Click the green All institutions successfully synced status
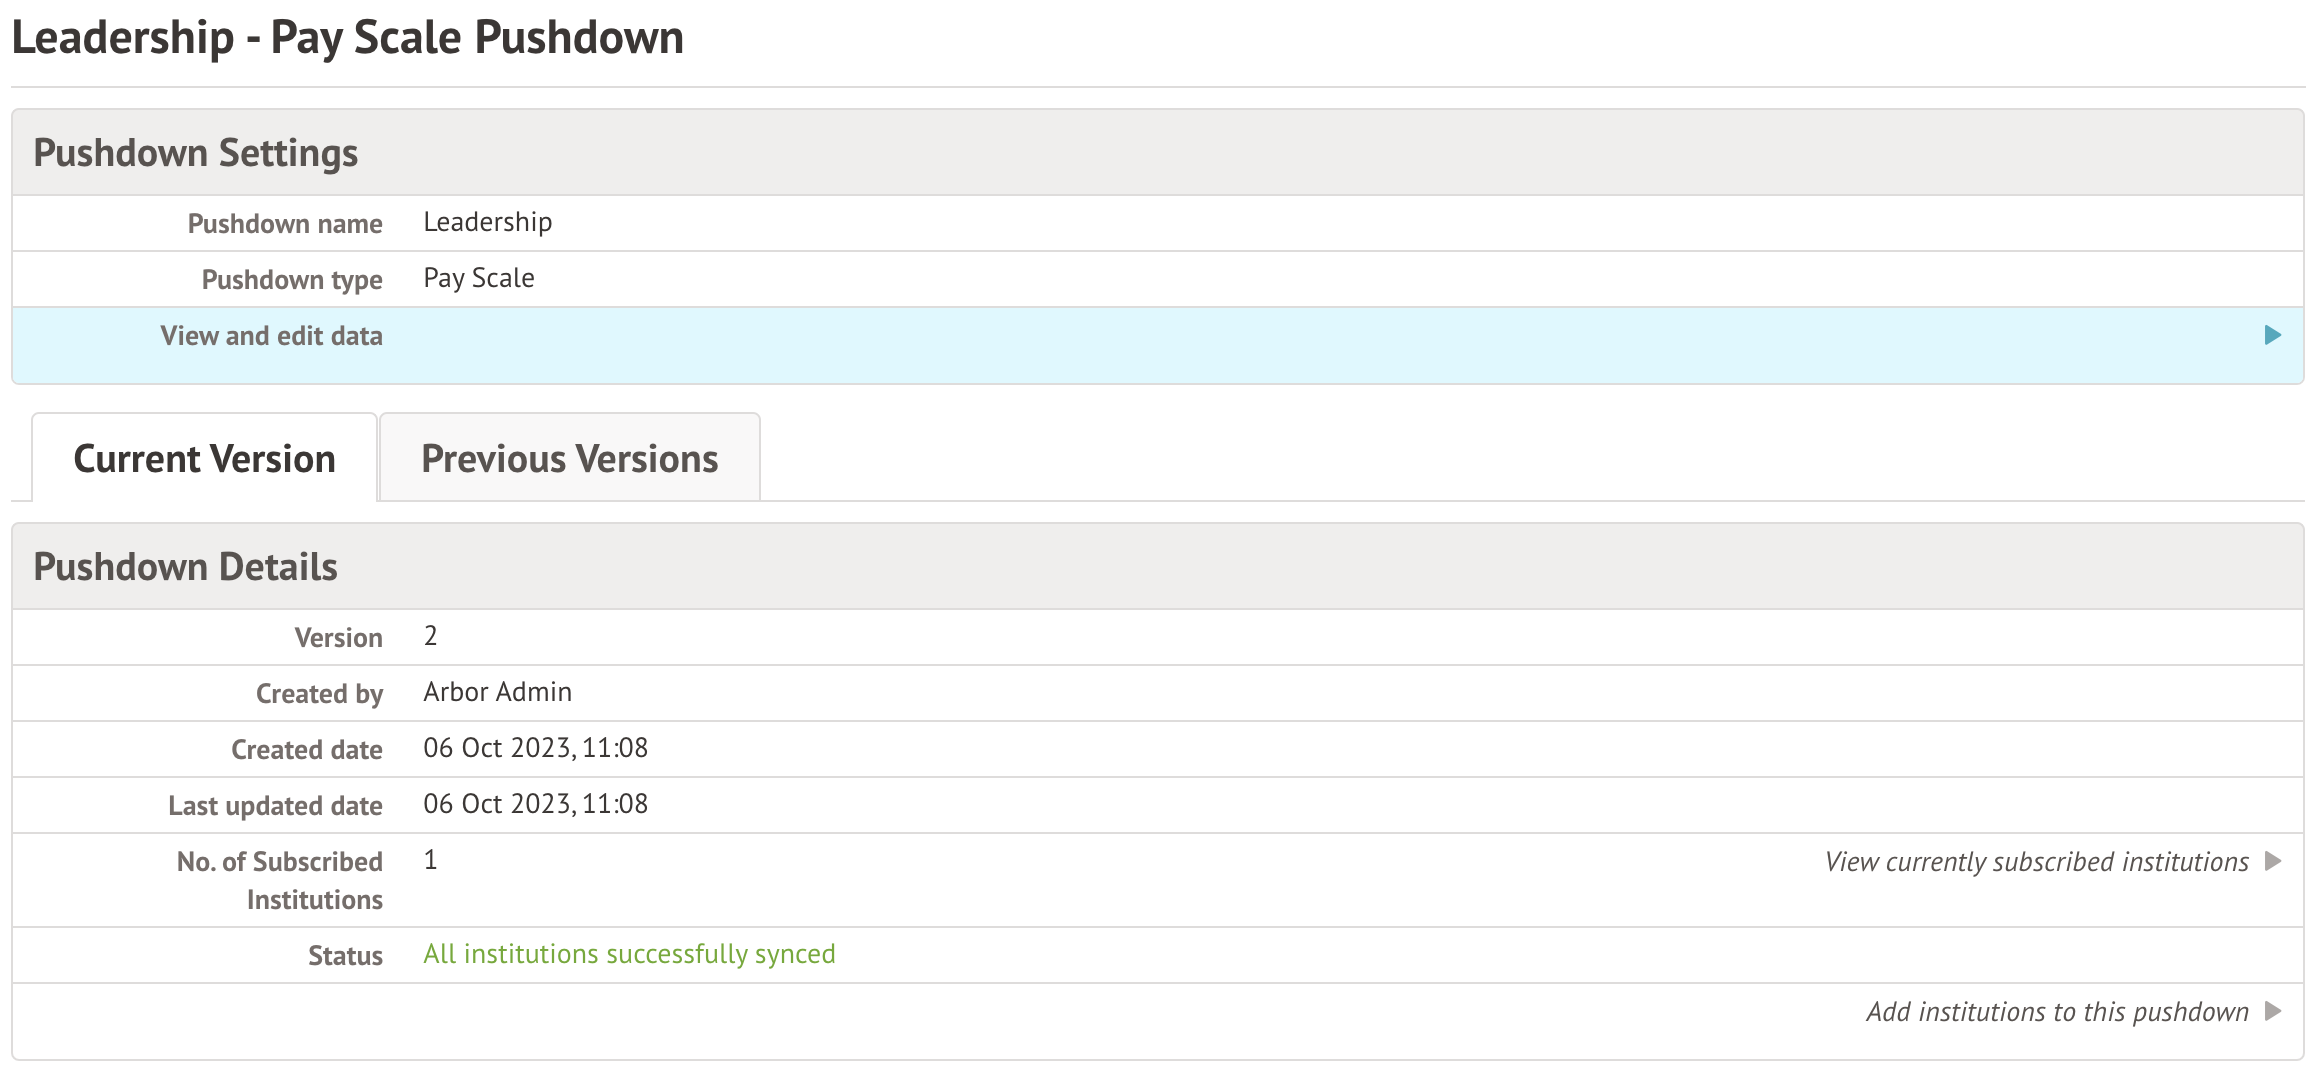Viewport: 2322px width, 1068px height. tap(629, 954)
